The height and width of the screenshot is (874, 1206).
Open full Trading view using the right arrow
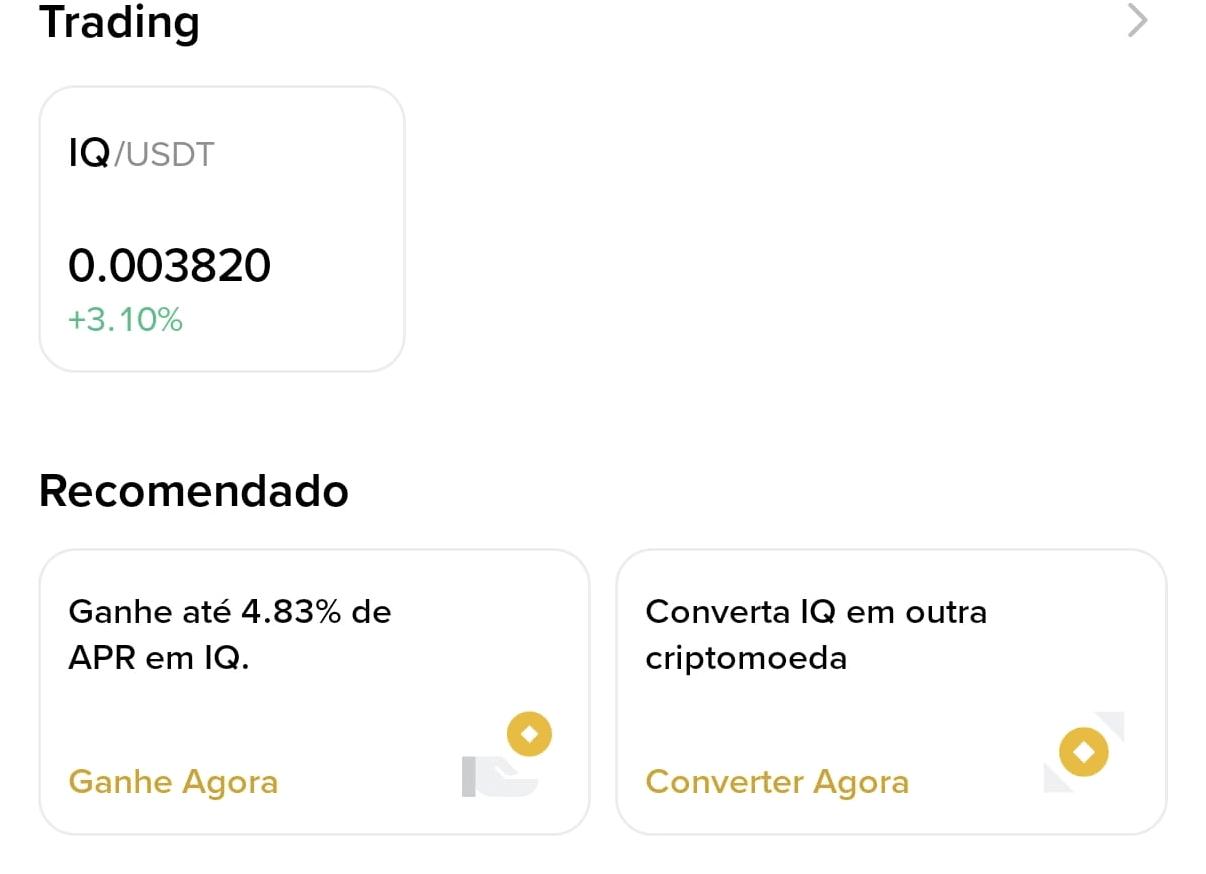pos(1136,20)
